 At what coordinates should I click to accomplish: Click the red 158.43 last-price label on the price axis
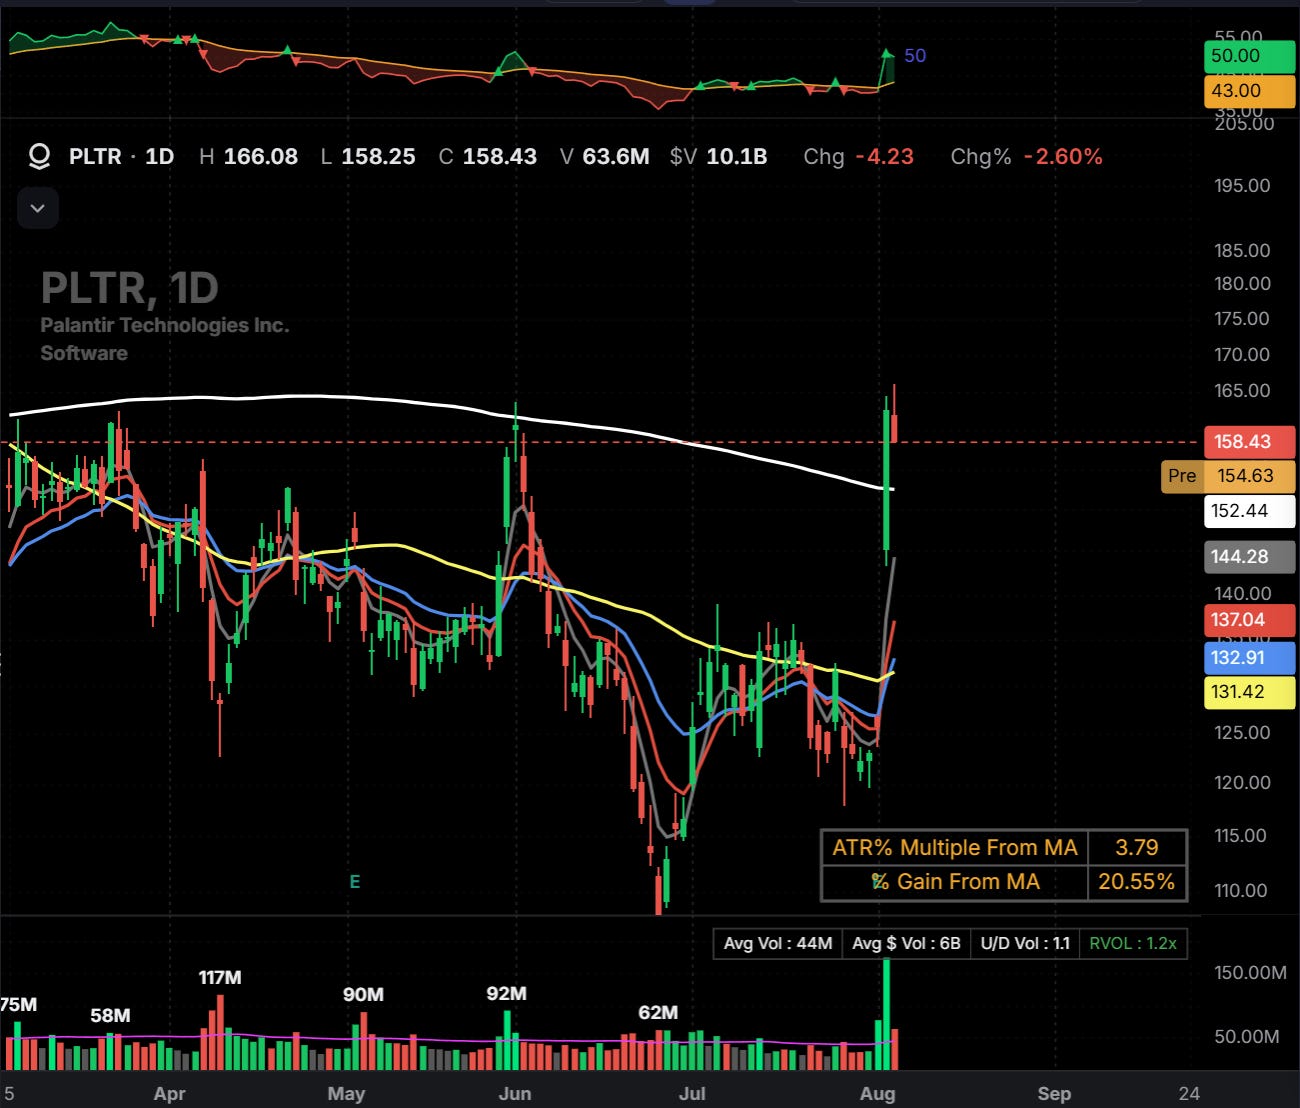tap(1250, 442)
